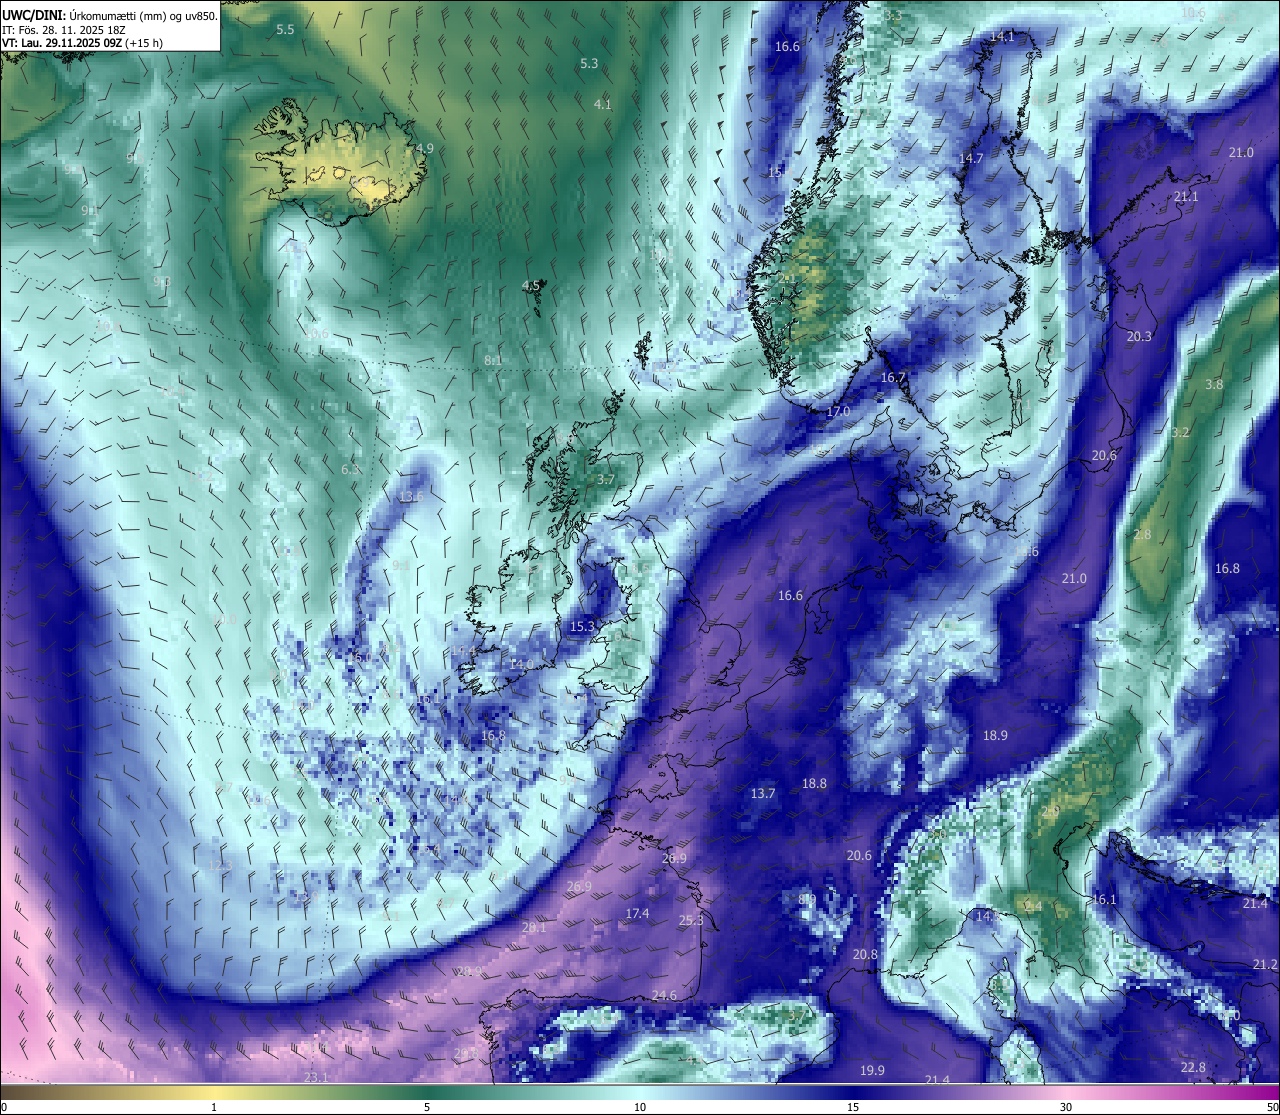
Task: Select the 14.1 value label
Action: click(1002, 36)
